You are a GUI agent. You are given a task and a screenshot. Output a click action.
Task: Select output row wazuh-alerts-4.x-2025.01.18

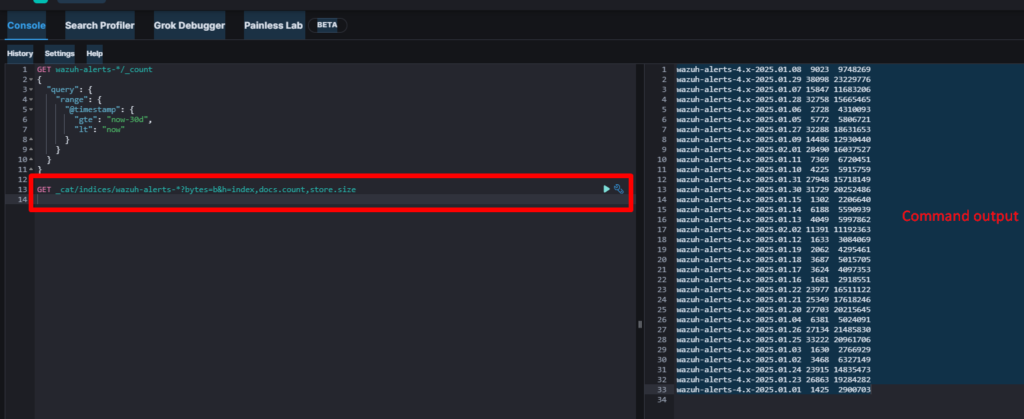point(773,260)
